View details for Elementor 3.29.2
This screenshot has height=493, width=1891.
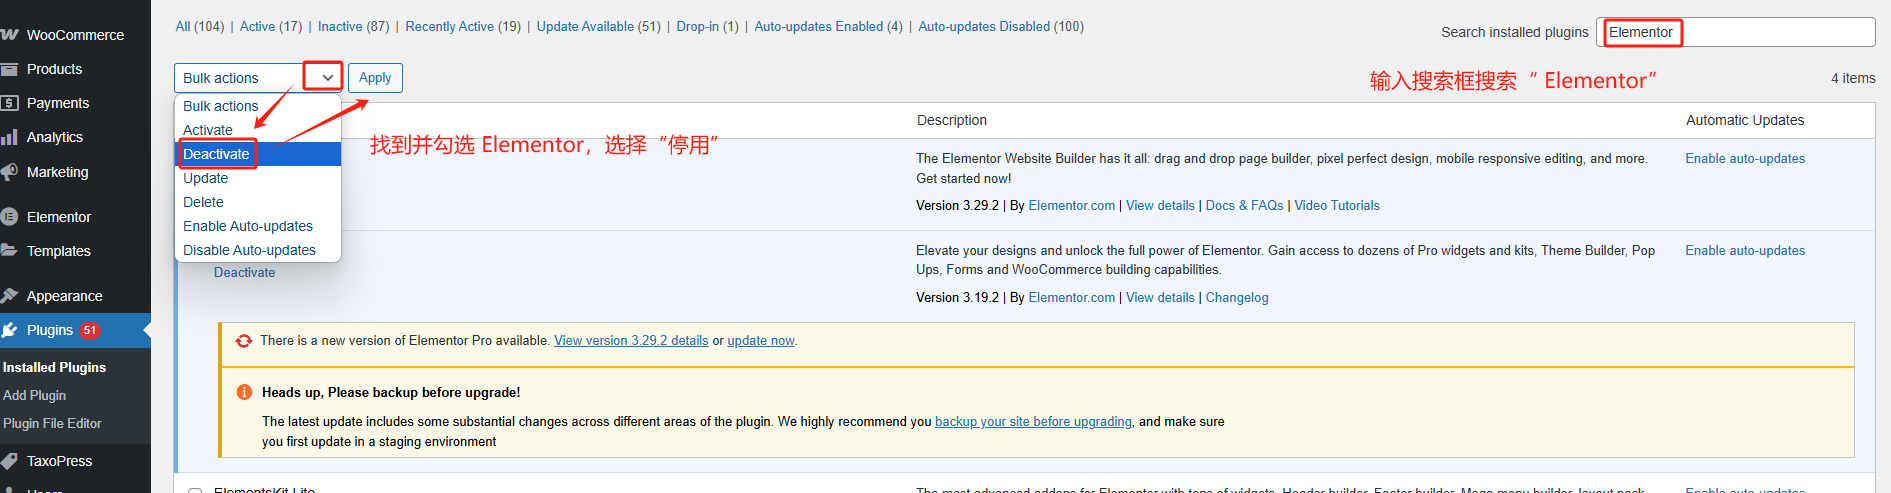coord(1160,205)
